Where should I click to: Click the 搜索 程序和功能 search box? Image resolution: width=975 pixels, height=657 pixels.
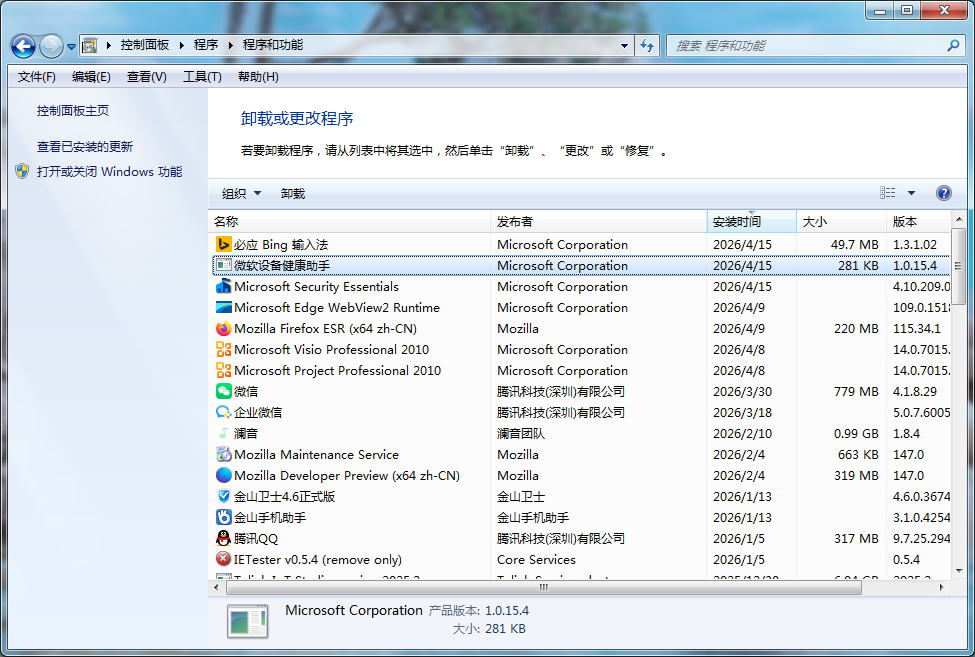click(805, 46)
